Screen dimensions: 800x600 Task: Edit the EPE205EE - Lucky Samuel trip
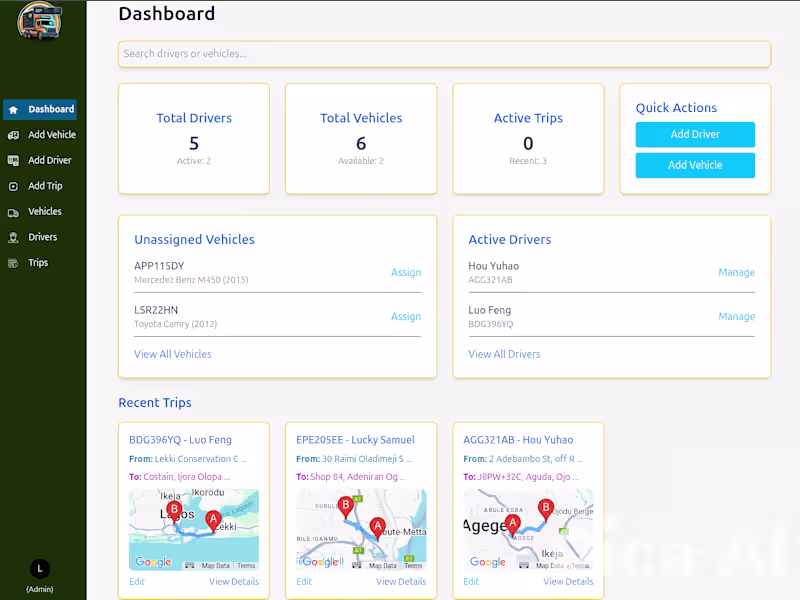[304, 582]
